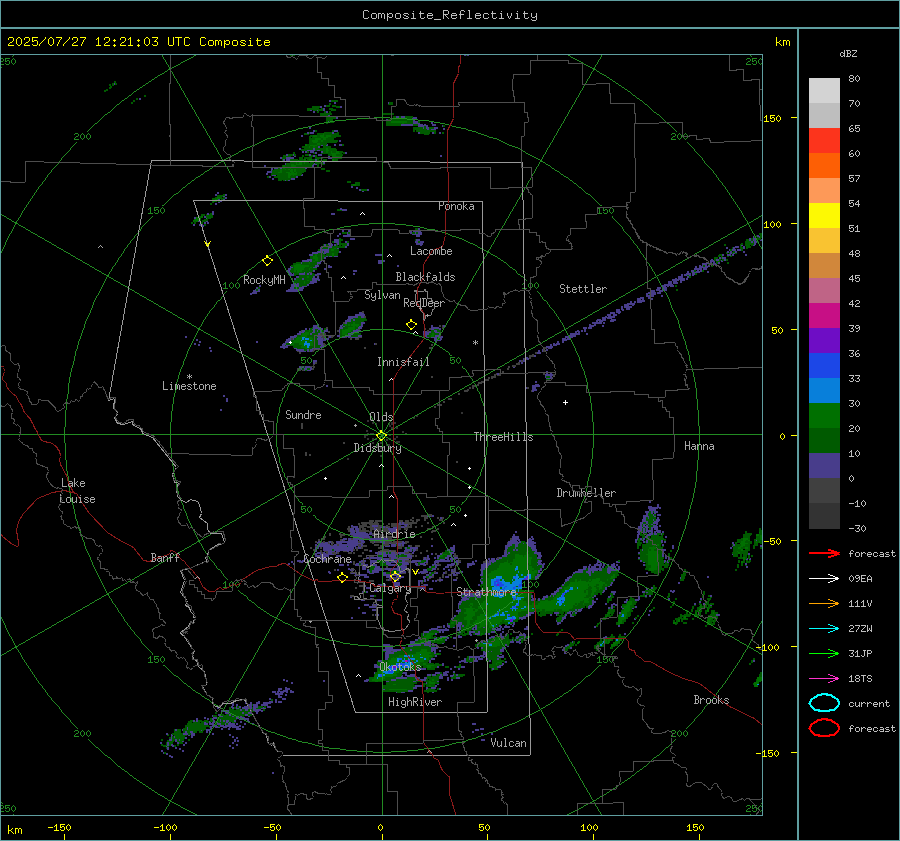900x841 pixels.
Task: Click the Vulcan city label
Action: pos(509,743)
